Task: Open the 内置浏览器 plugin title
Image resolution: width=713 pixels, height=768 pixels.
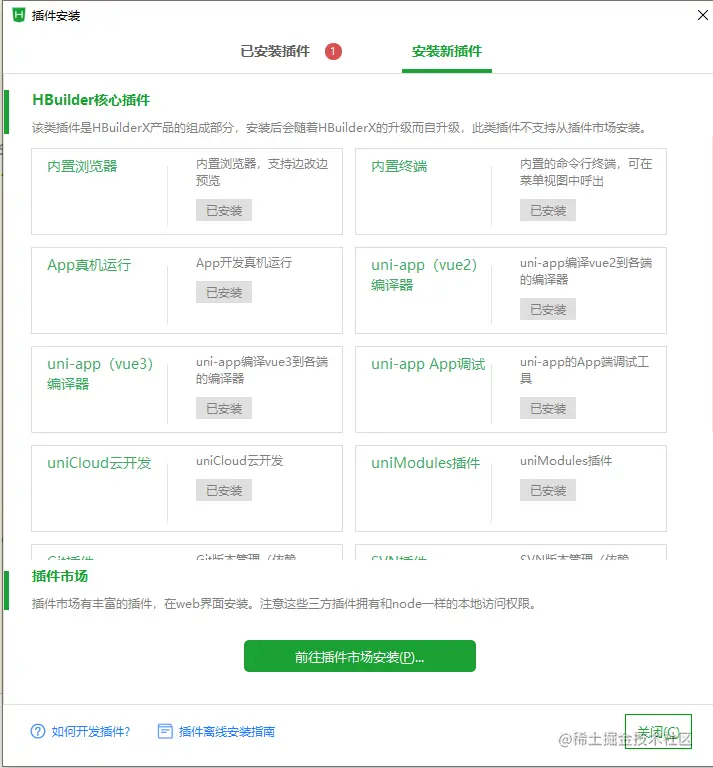Action: click(82, 166)
